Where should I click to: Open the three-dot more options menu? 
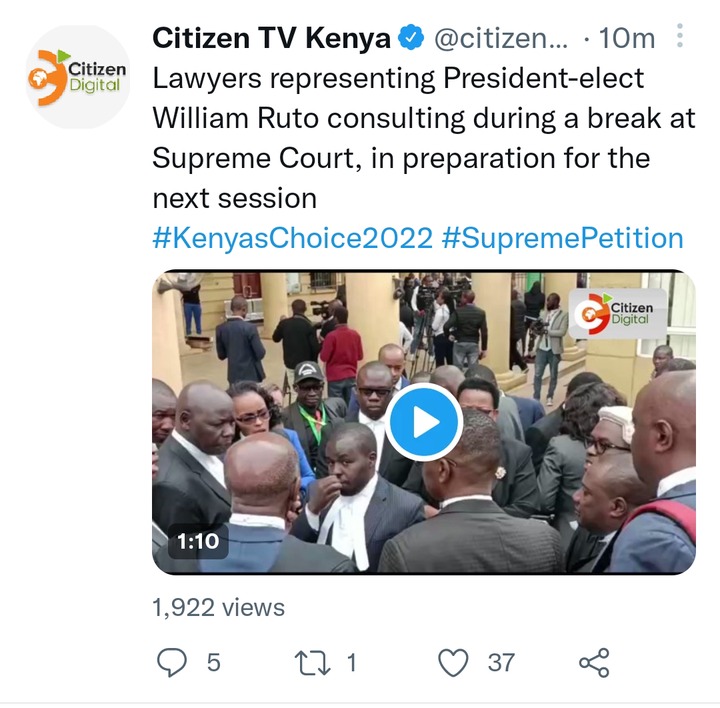(680, 36)
